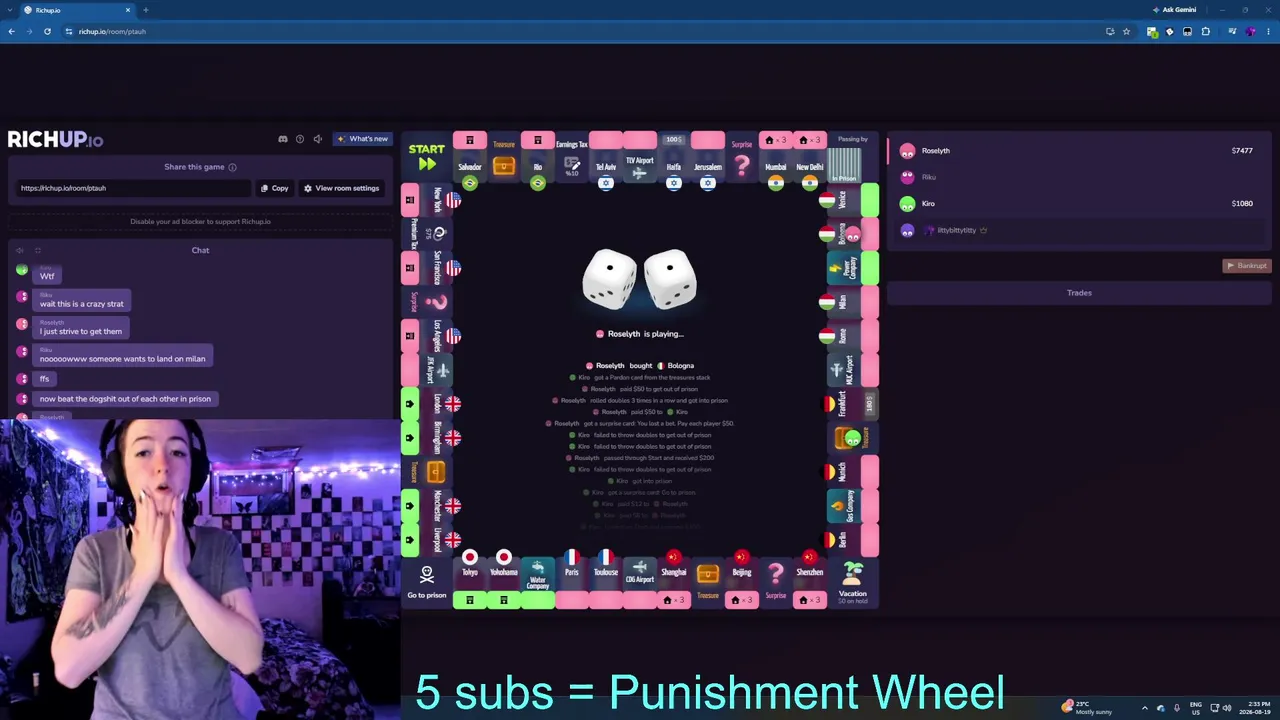This screenshot has width=1280, height=720.
Task: Click the top-row Treasure chest tile
Action: [503, 158]
